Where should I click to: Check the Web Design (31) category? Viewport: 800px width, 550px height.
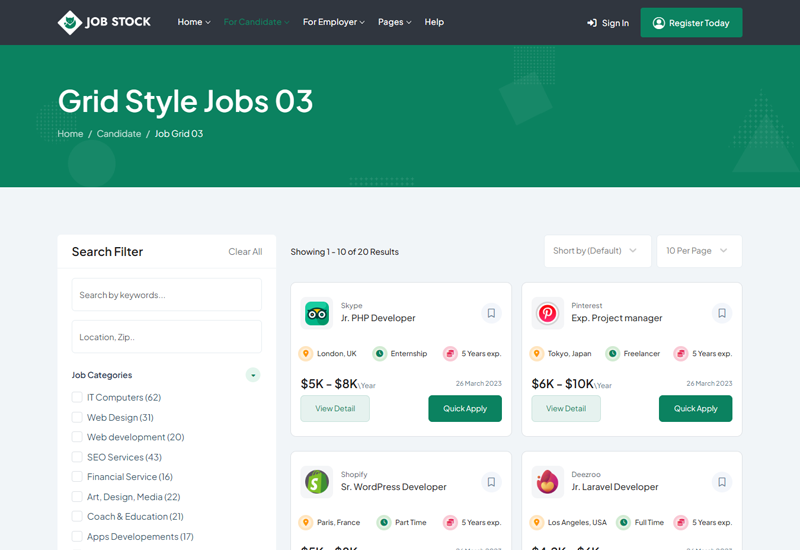77,417
